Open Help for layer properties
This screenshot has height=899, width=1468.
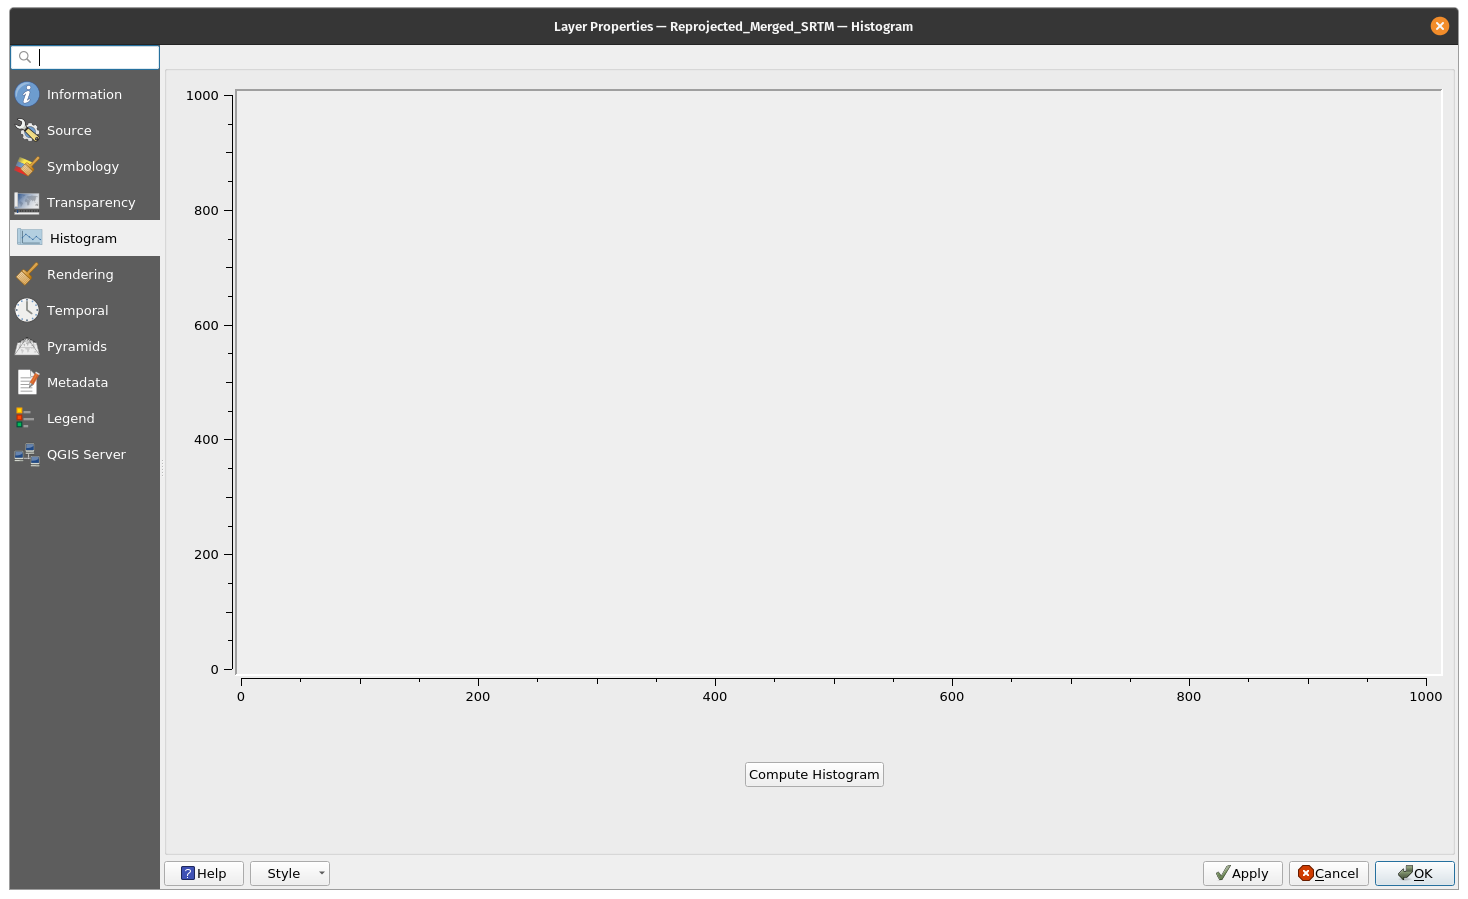tap(203, 873)
